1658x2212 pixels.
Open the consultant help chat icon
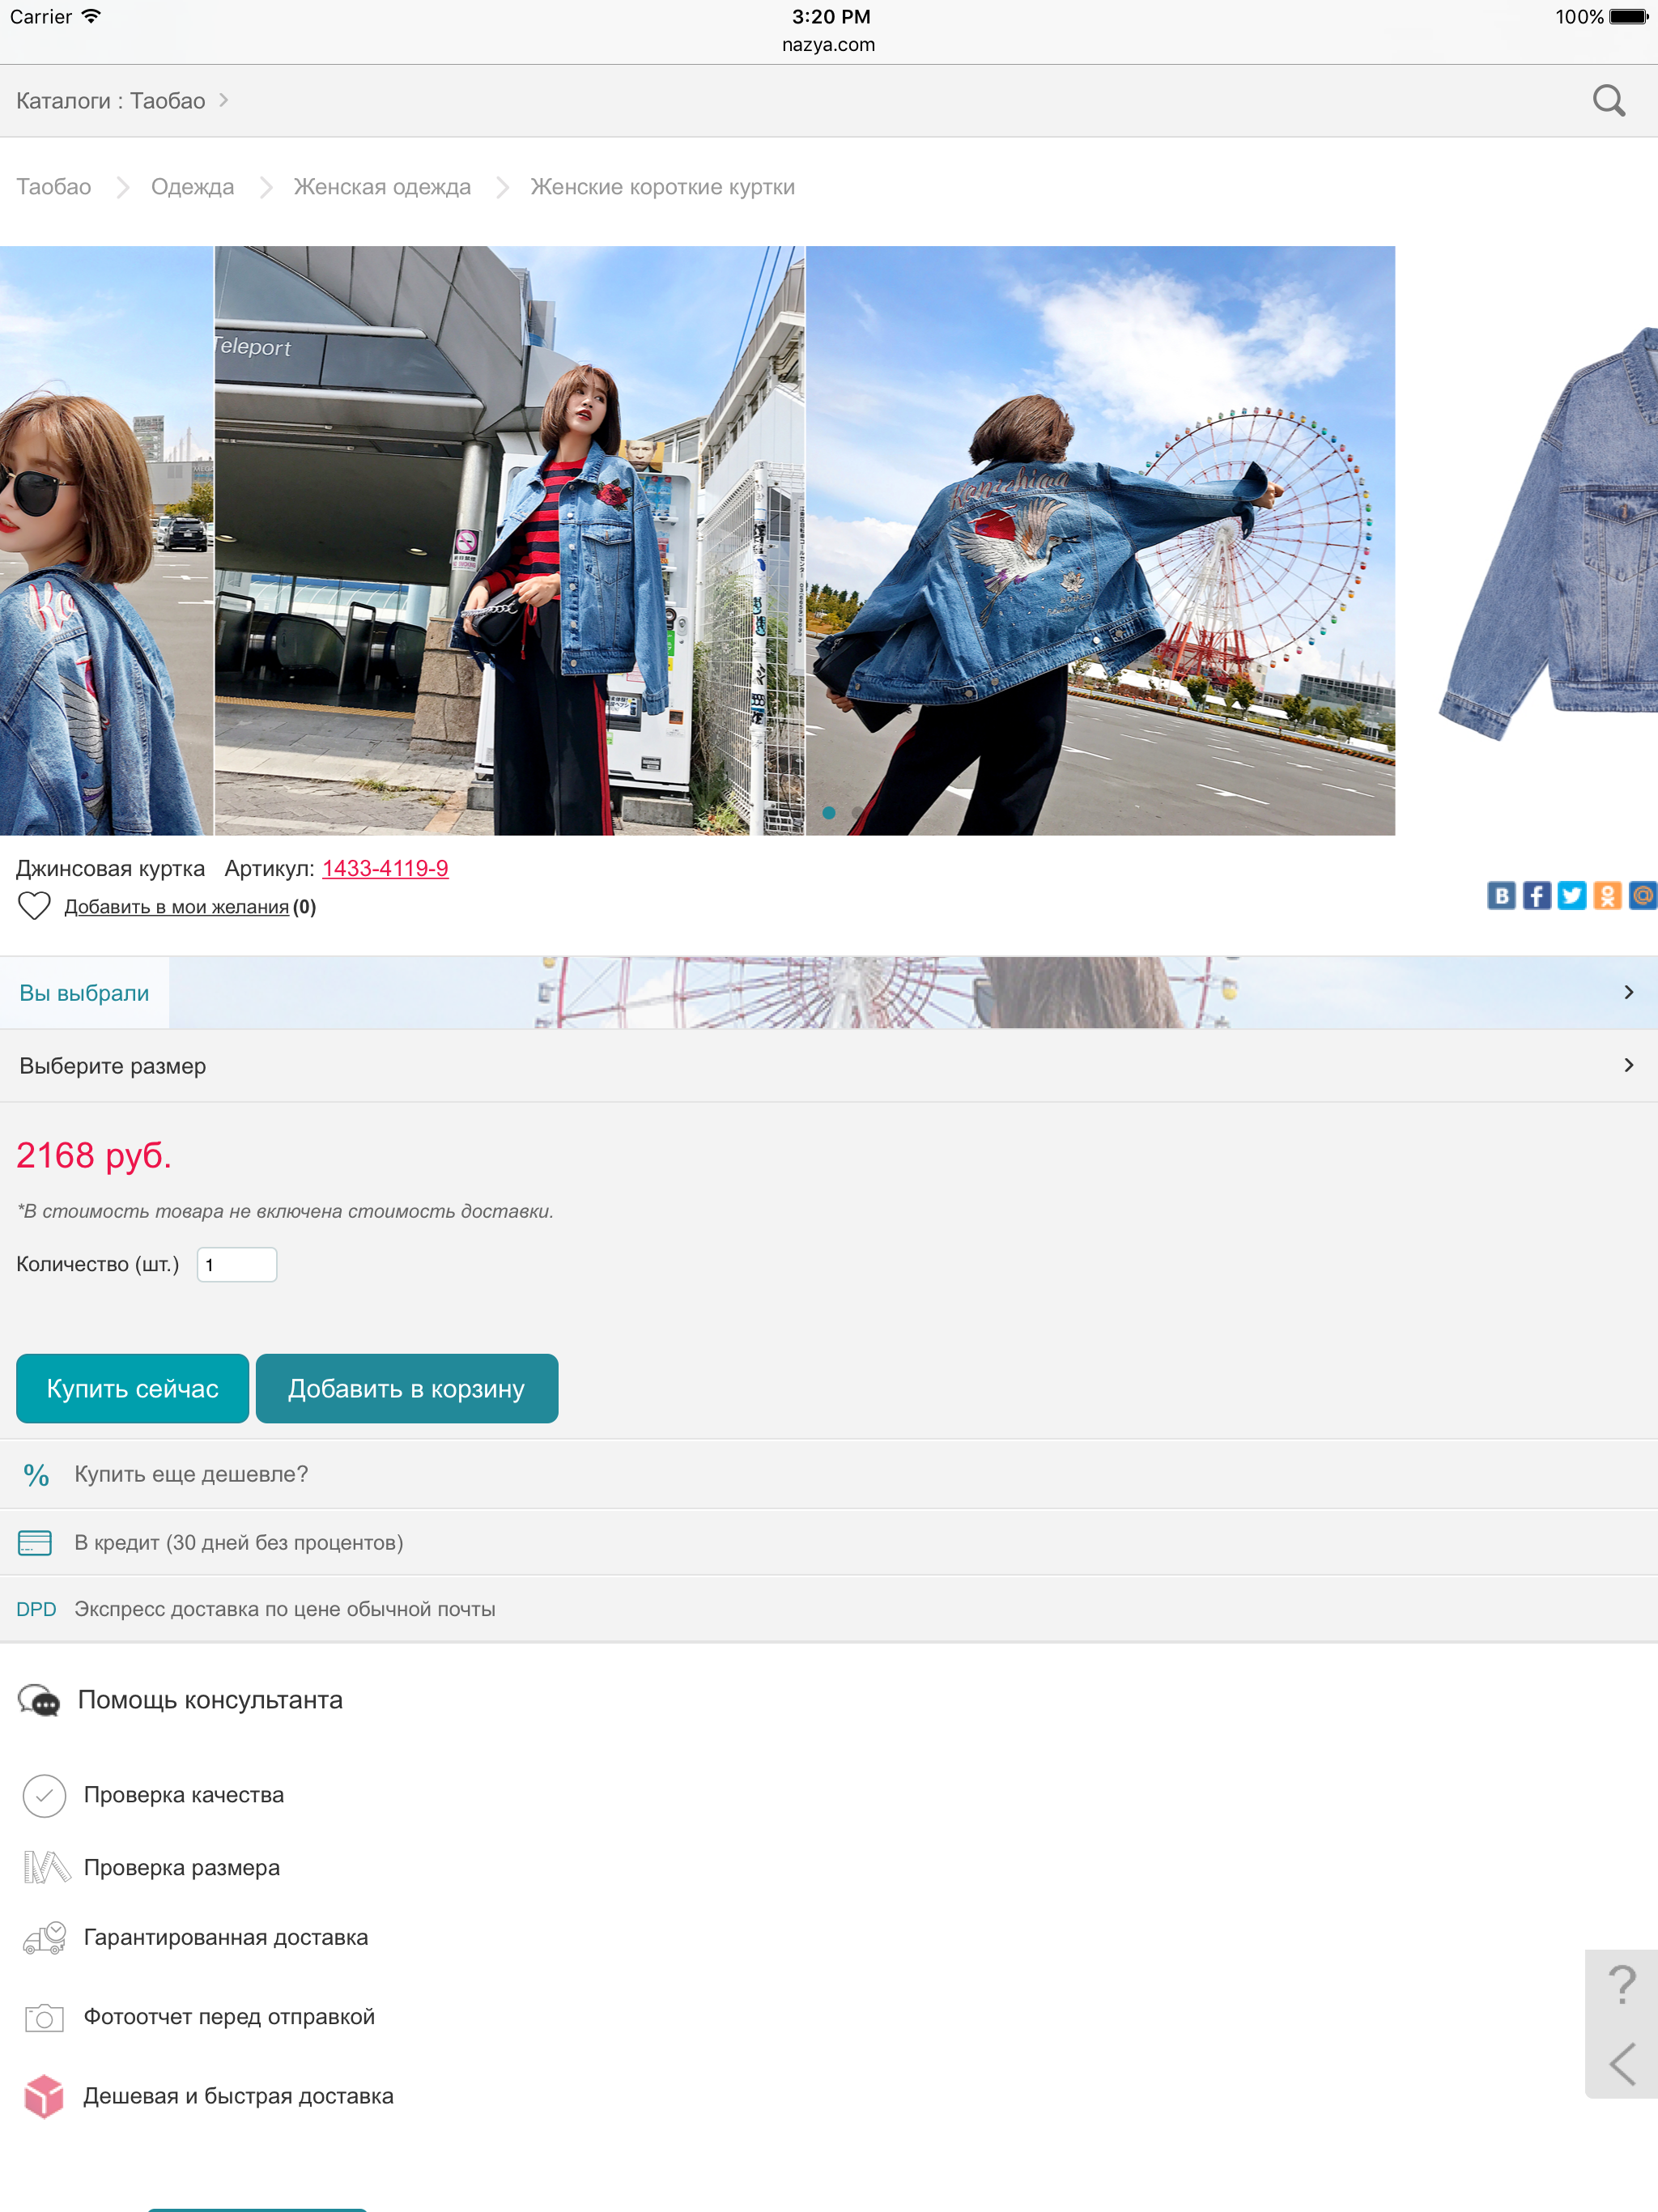pos(39,1700)
